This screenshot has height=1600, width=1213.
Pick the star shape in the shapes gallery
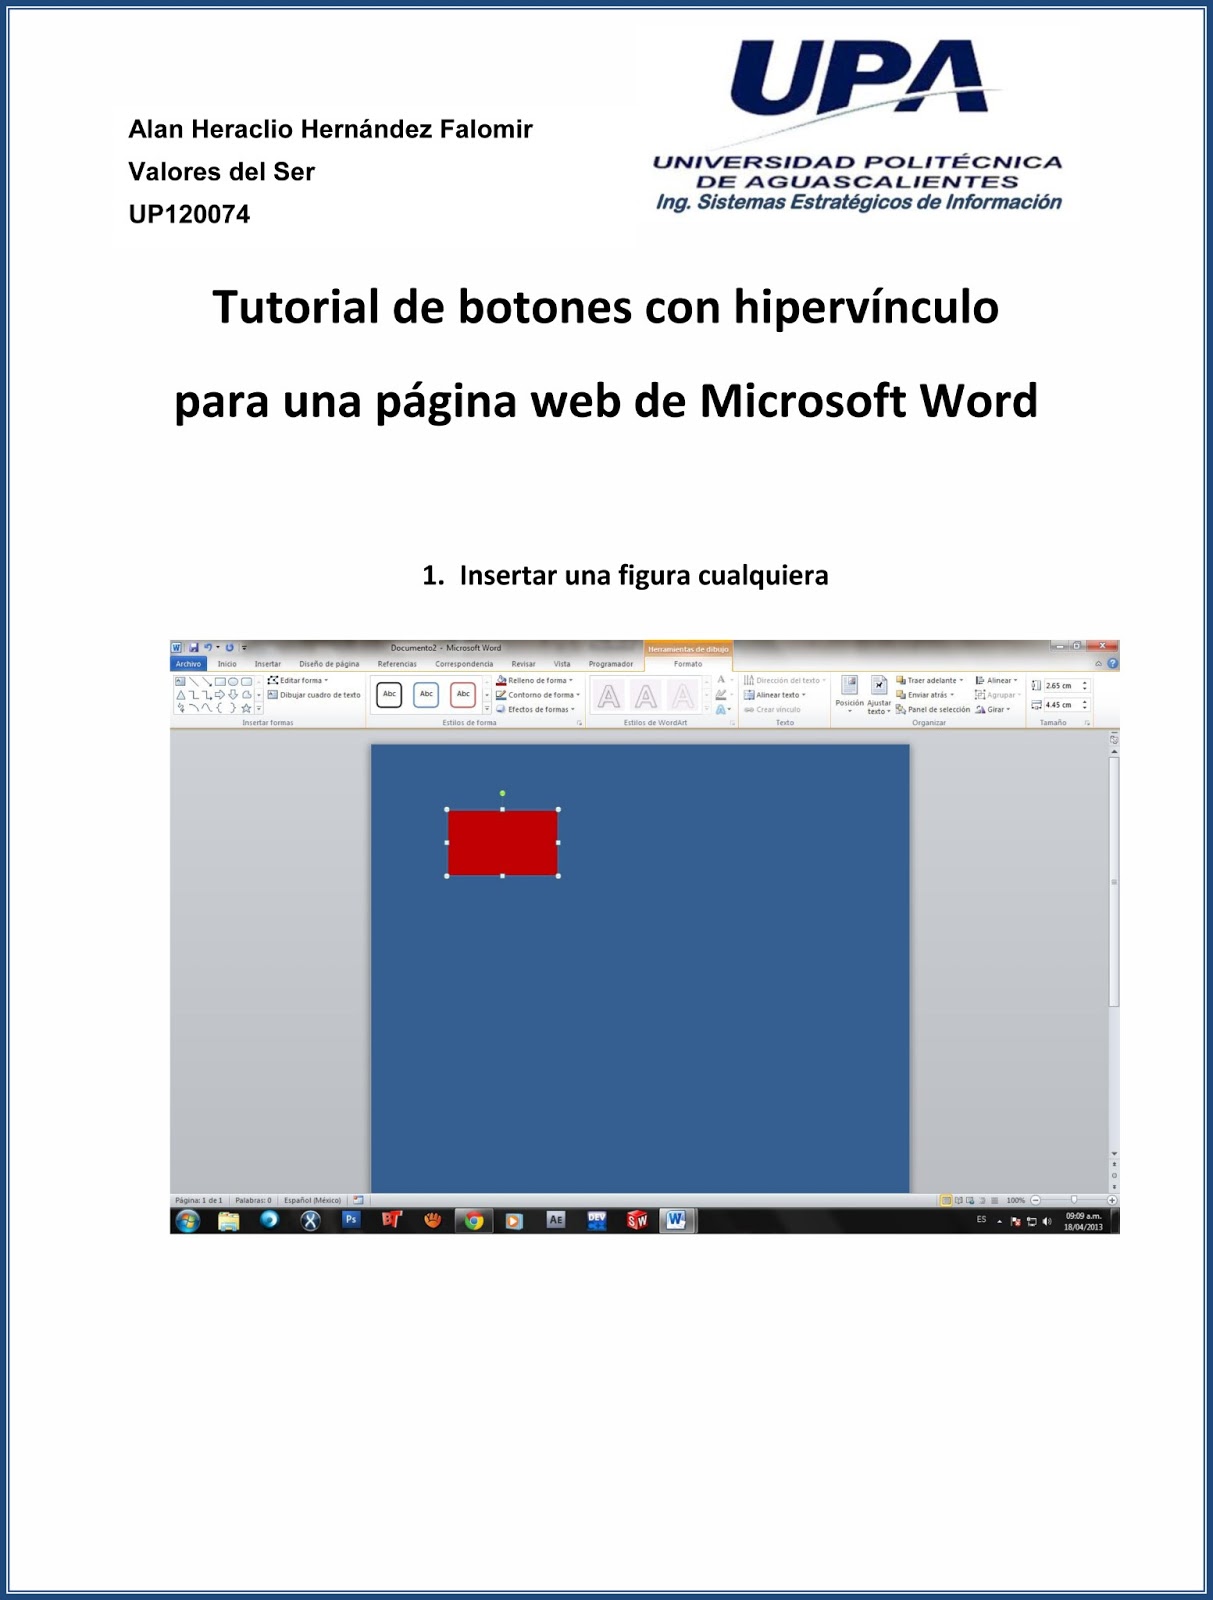(246, 708)
